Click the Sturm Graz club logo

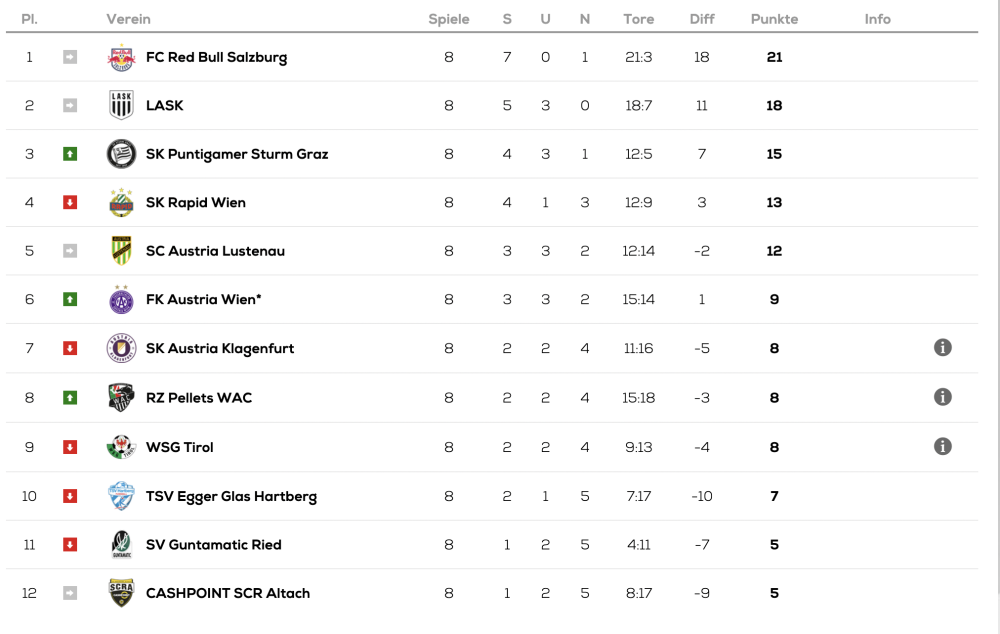(x=121, y=154)
